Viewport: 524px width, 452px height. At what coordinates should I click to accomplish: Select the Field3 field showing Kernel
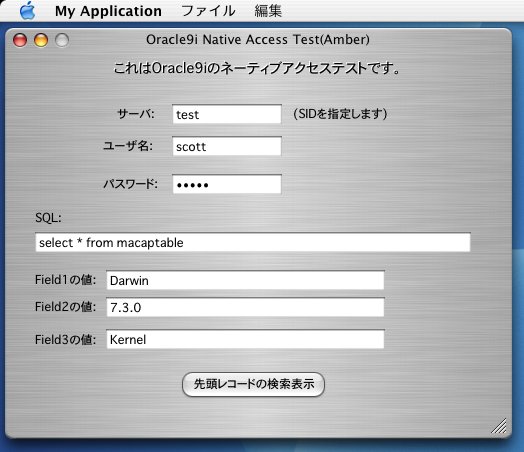(x=245, y=339)
